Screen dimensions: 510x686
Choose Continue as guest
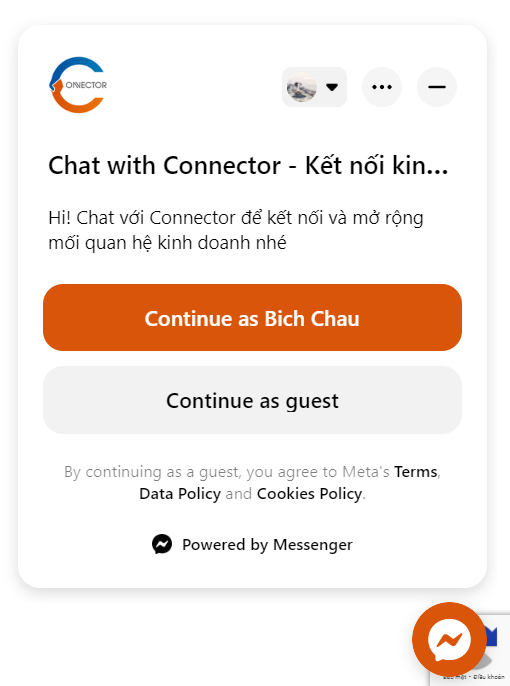[x=252, y=400]
